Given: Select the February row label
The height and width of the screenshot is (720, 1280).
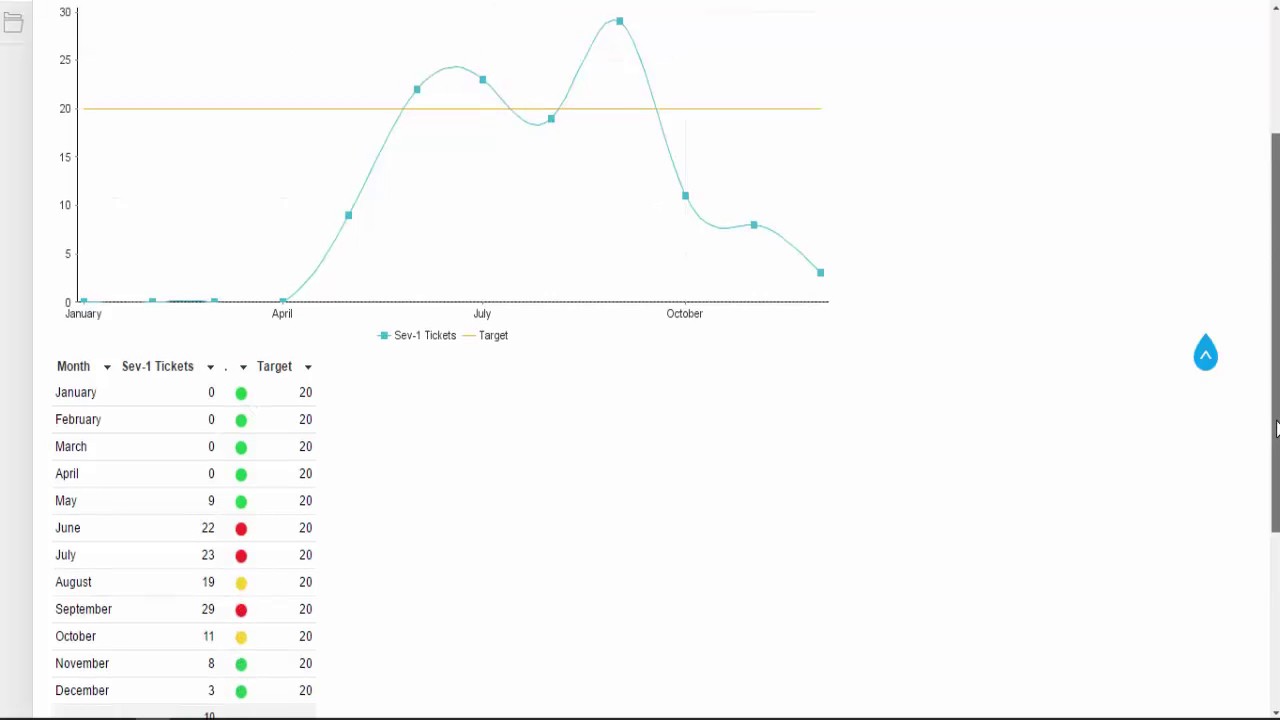Looking at the screenshot, I should pos(78,419).
